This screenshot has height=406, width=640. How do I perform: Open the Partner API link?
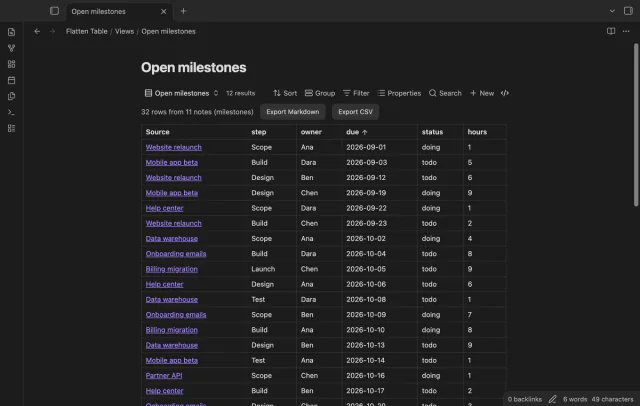tap(164, 375)
